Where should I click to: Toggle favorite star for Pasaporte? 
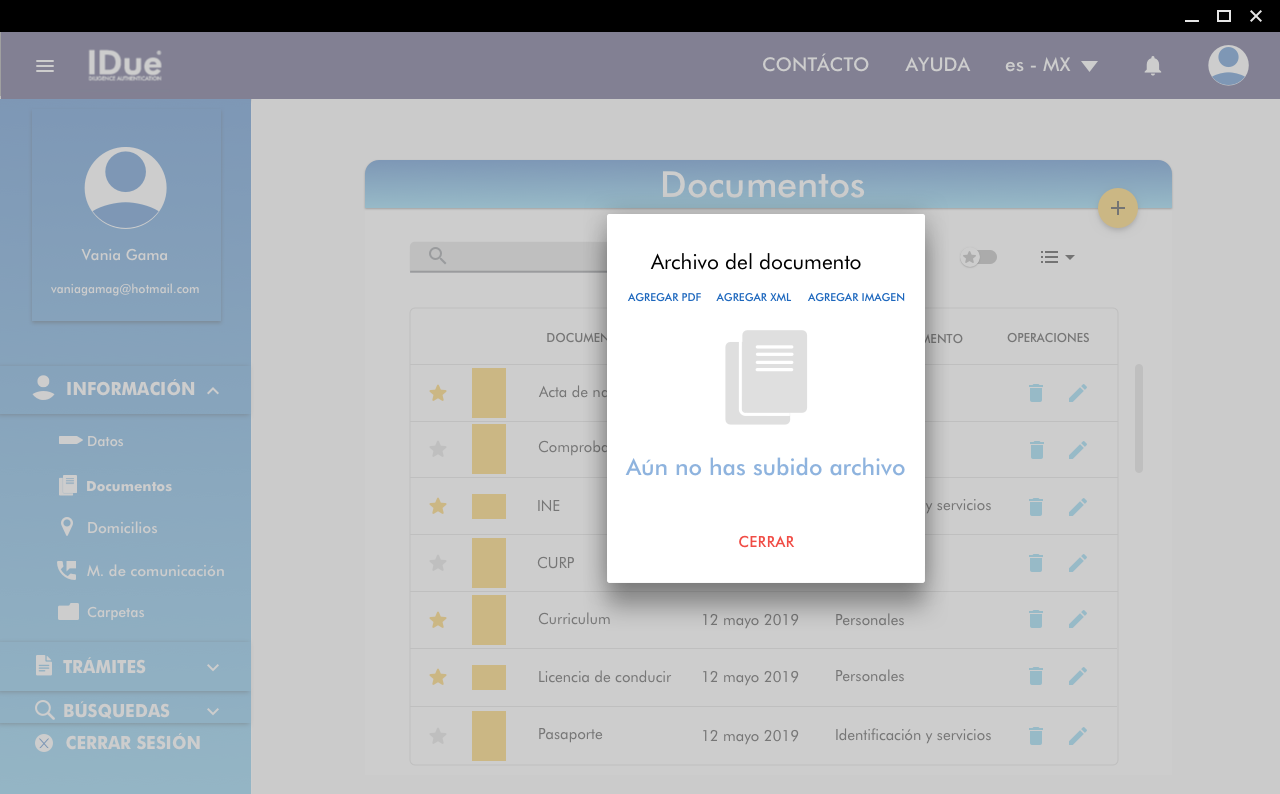pos(437,736)
